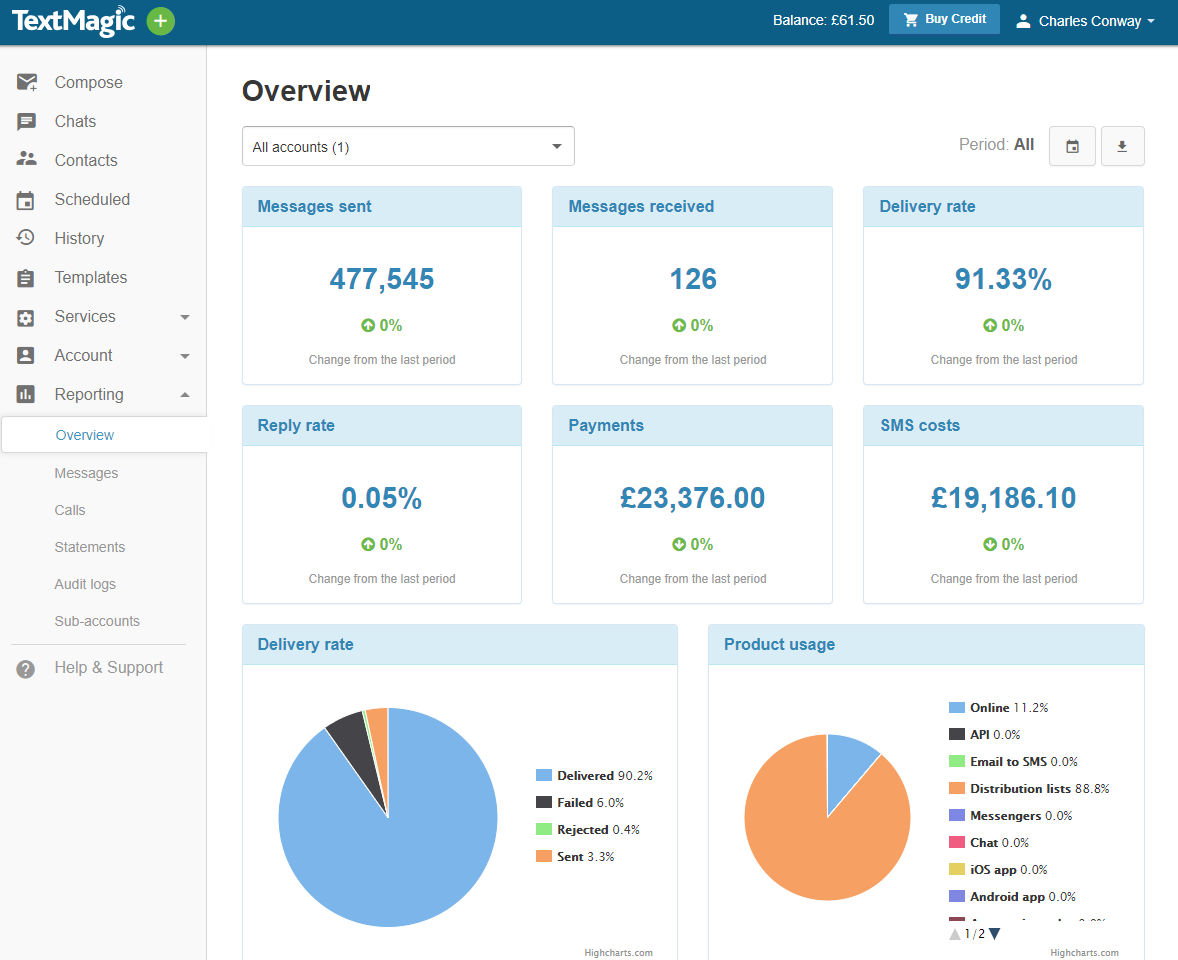Image resolution: width=1178 pixels, height=960 pixels.
Task: Click the Help & Support question icon
Action: (x=26, y=669)
